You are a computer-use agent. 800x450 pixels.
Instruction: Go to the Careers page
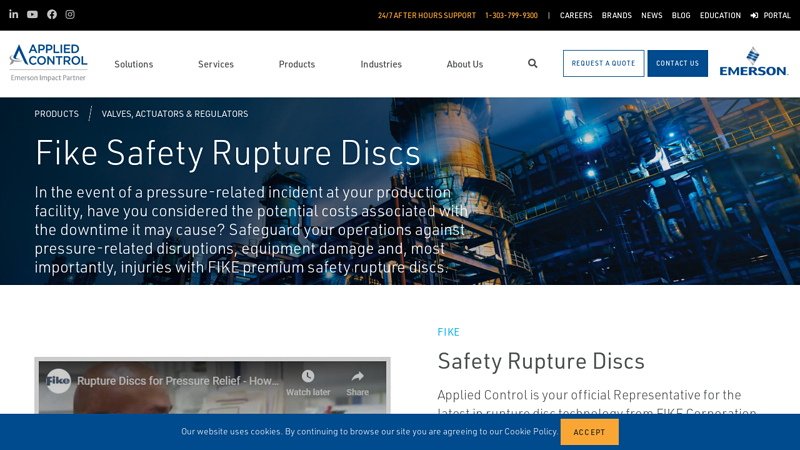click(576, 15)
